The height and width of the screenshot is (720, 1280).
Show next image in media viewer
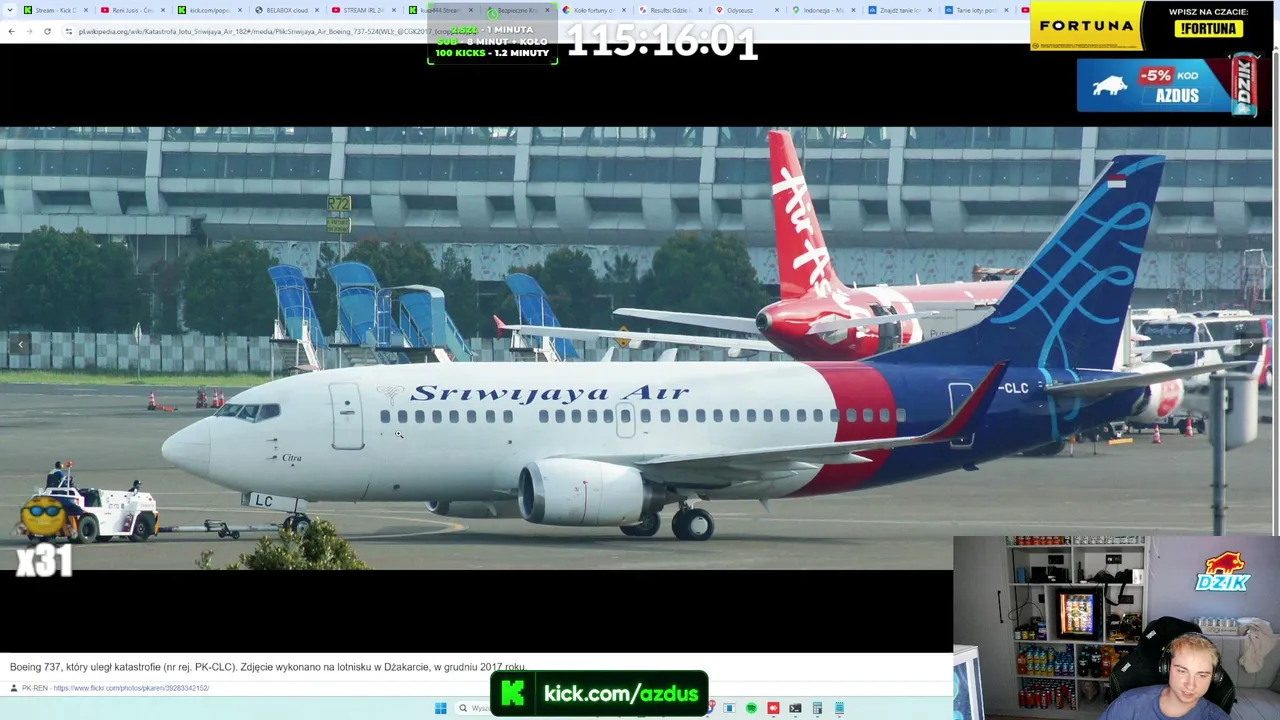click(1250, 345)
